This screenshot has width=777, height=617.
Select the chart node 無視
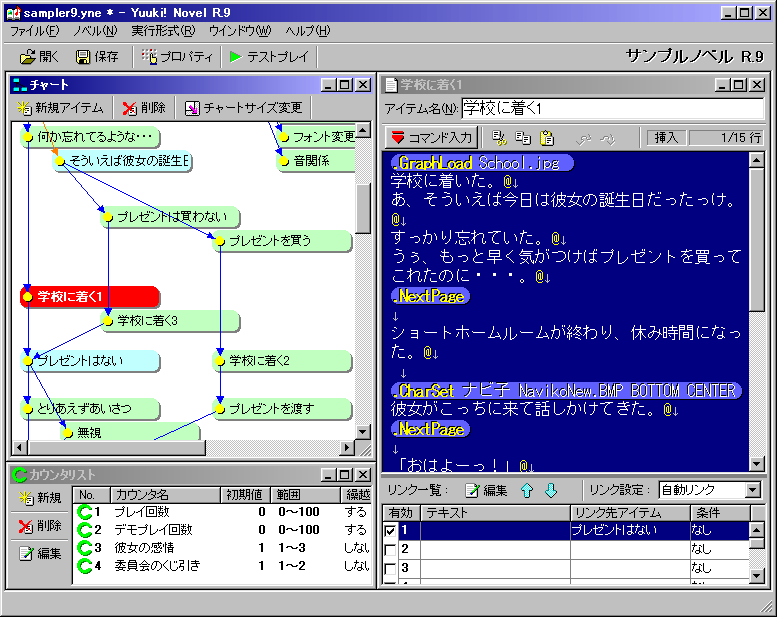tap(130, 432)
